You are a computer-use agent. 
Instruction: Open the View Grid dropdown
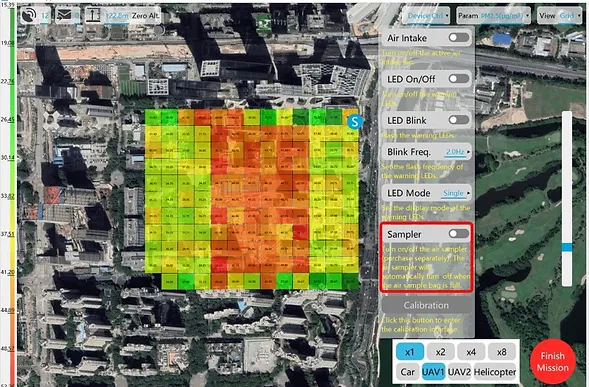(x=559, y=16)
